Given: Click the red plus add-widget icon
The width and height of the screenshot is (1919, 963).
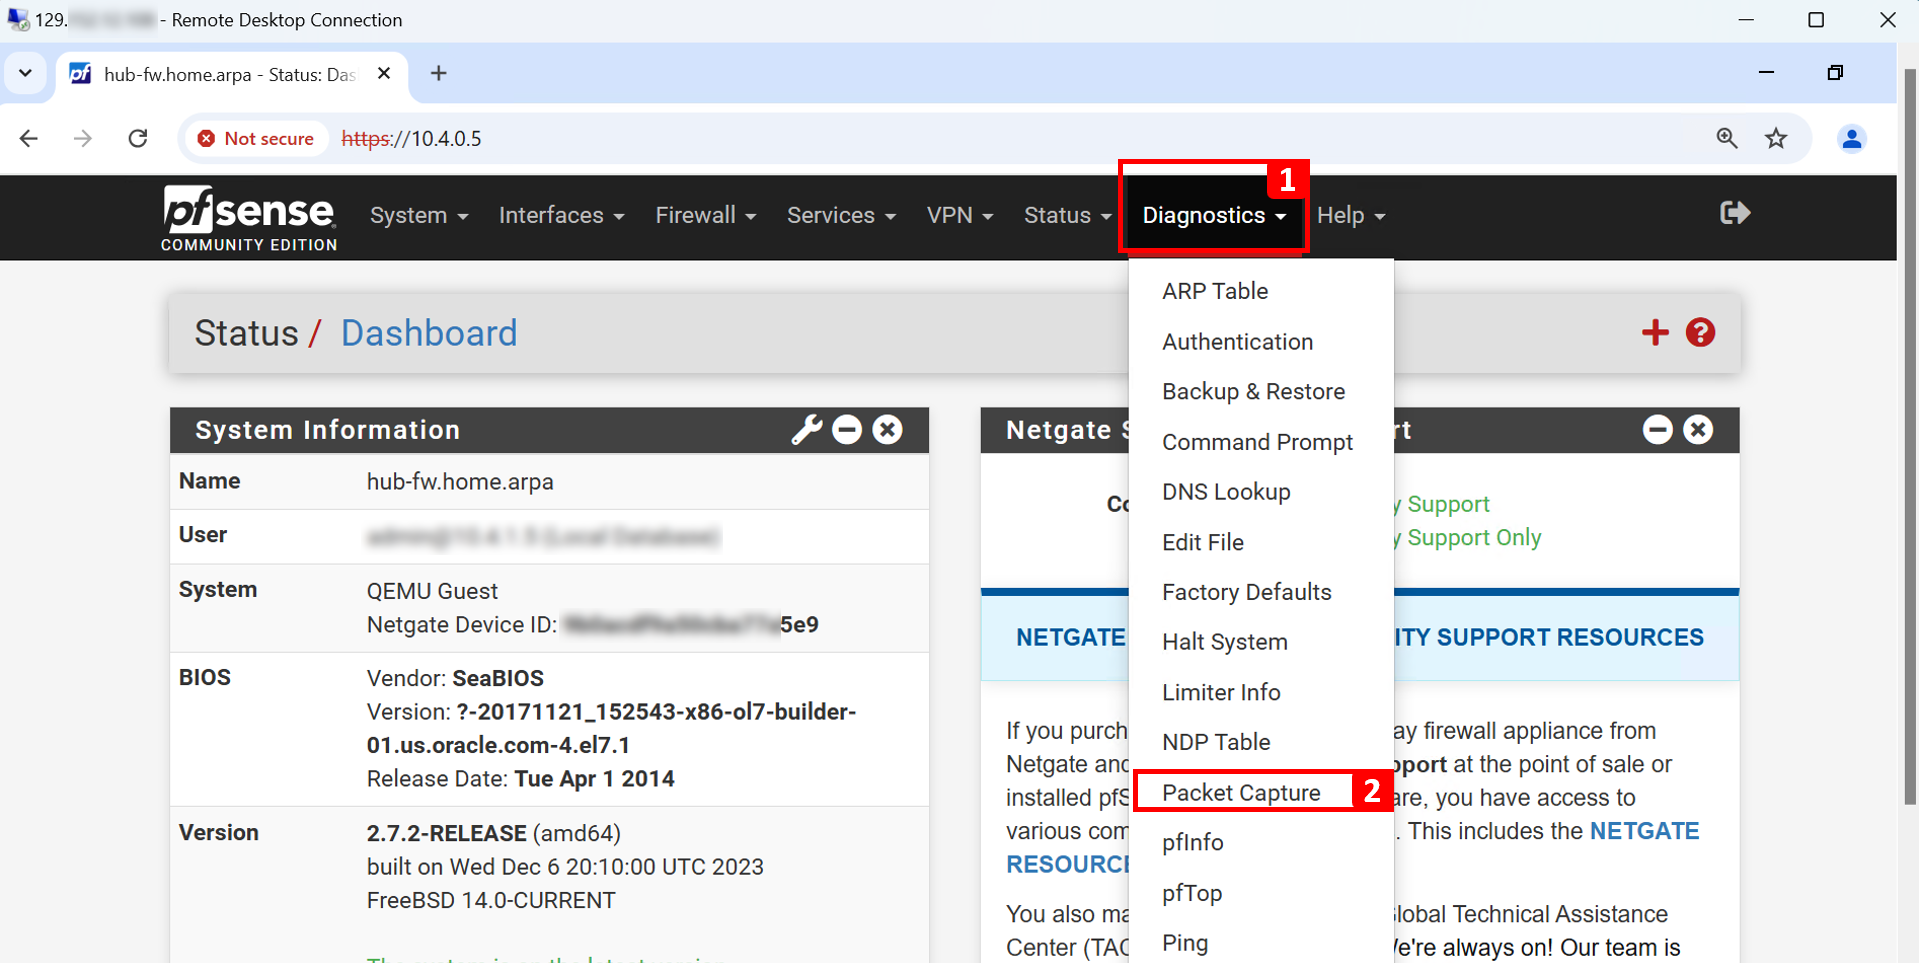Looking at the screenshot, I should (x=1655, y=333).
